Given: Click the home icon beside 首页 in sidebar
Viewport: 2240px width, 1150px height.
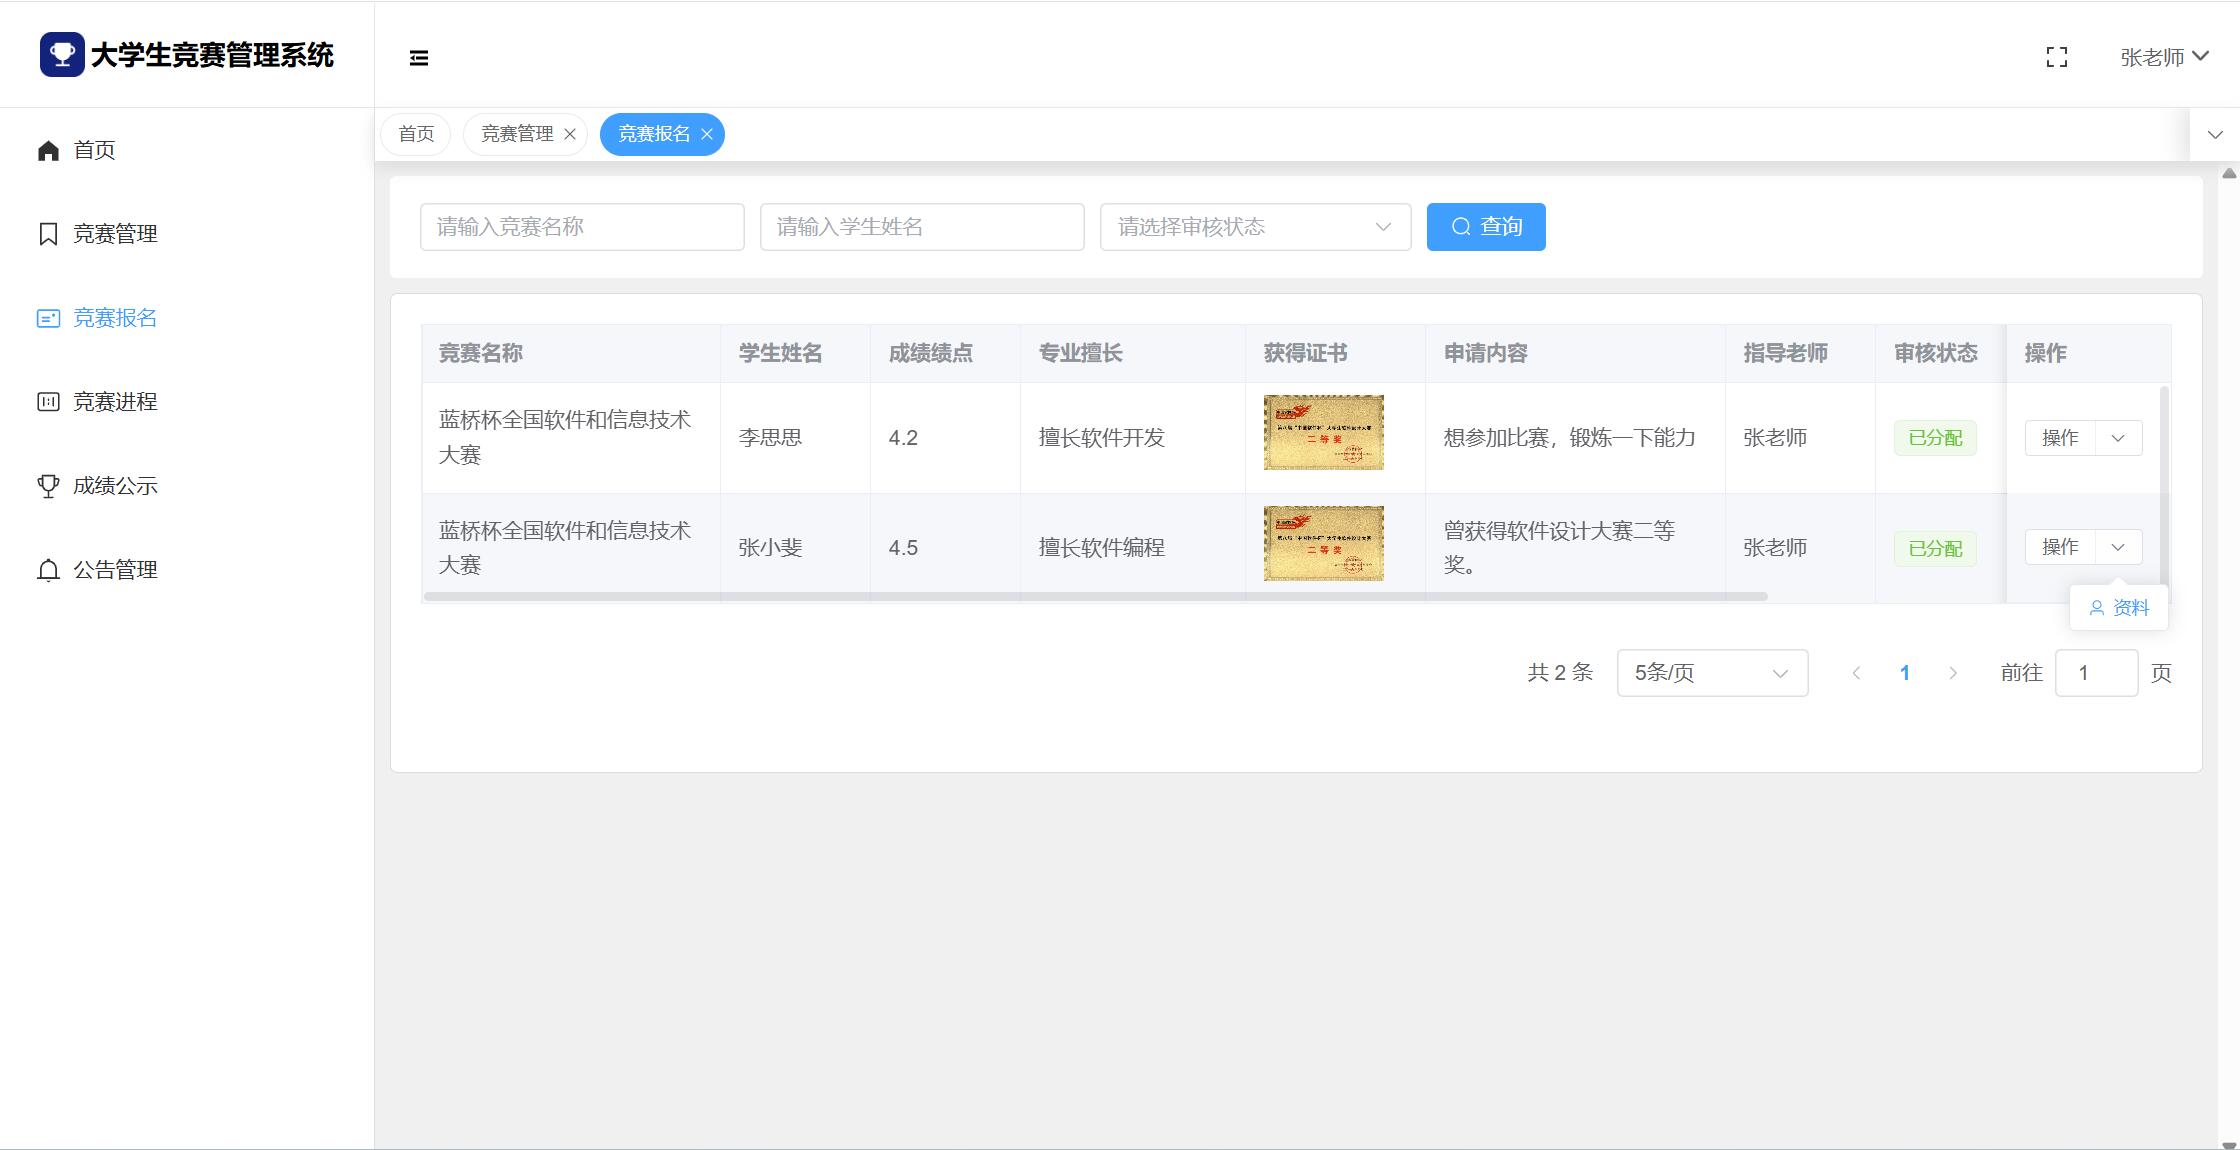Looking at the screenshot, I should click(48, 151).
